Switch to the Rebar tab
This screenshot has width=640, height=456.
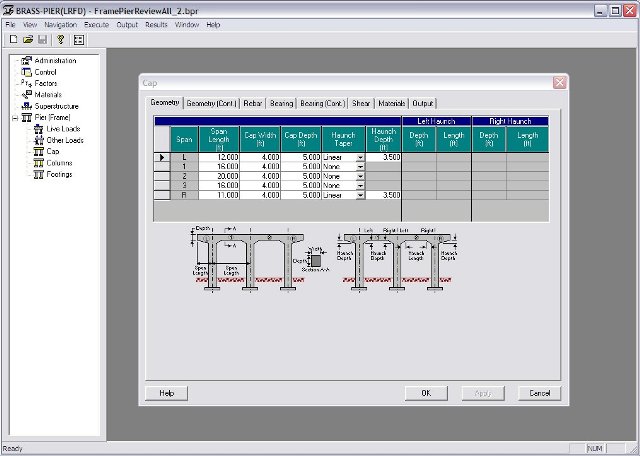click(253, 104)
